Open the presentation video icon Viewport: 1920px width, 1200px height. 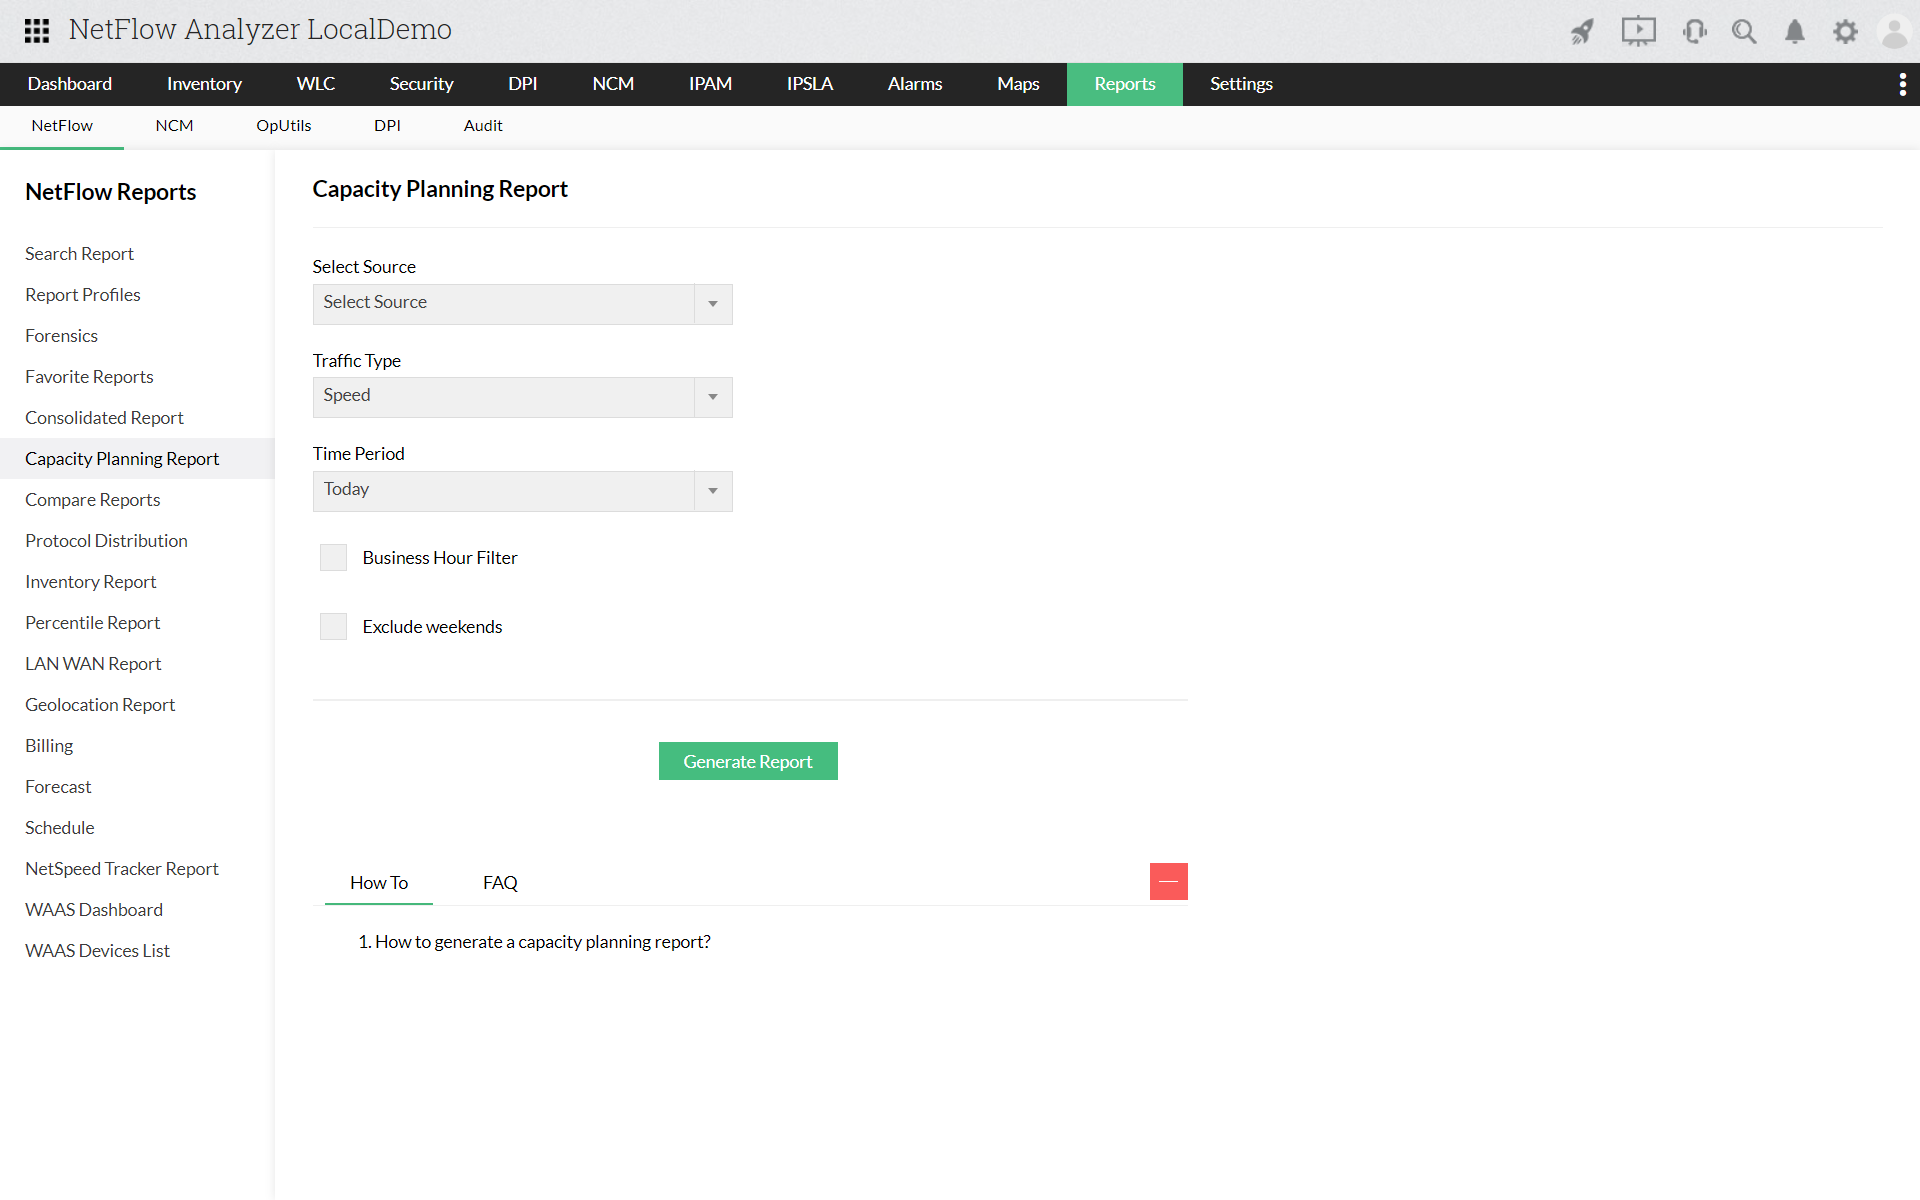(x=1638, y=31)
